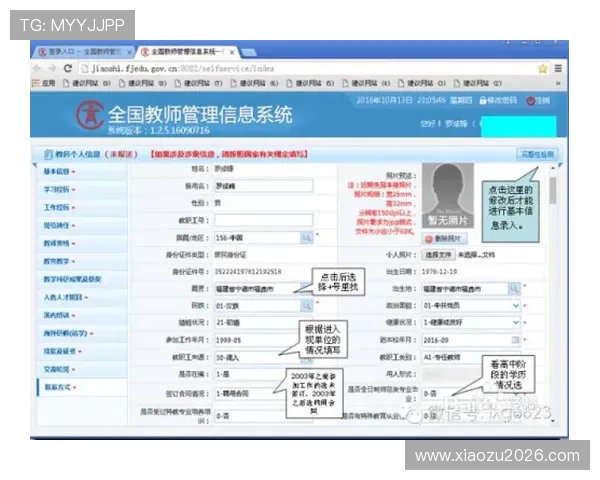This screenshot has width=600, height=480.
Task: Close the 全国教师管理信息系统 browser tab
Action: pyautogui.click(x=232, y=52)
